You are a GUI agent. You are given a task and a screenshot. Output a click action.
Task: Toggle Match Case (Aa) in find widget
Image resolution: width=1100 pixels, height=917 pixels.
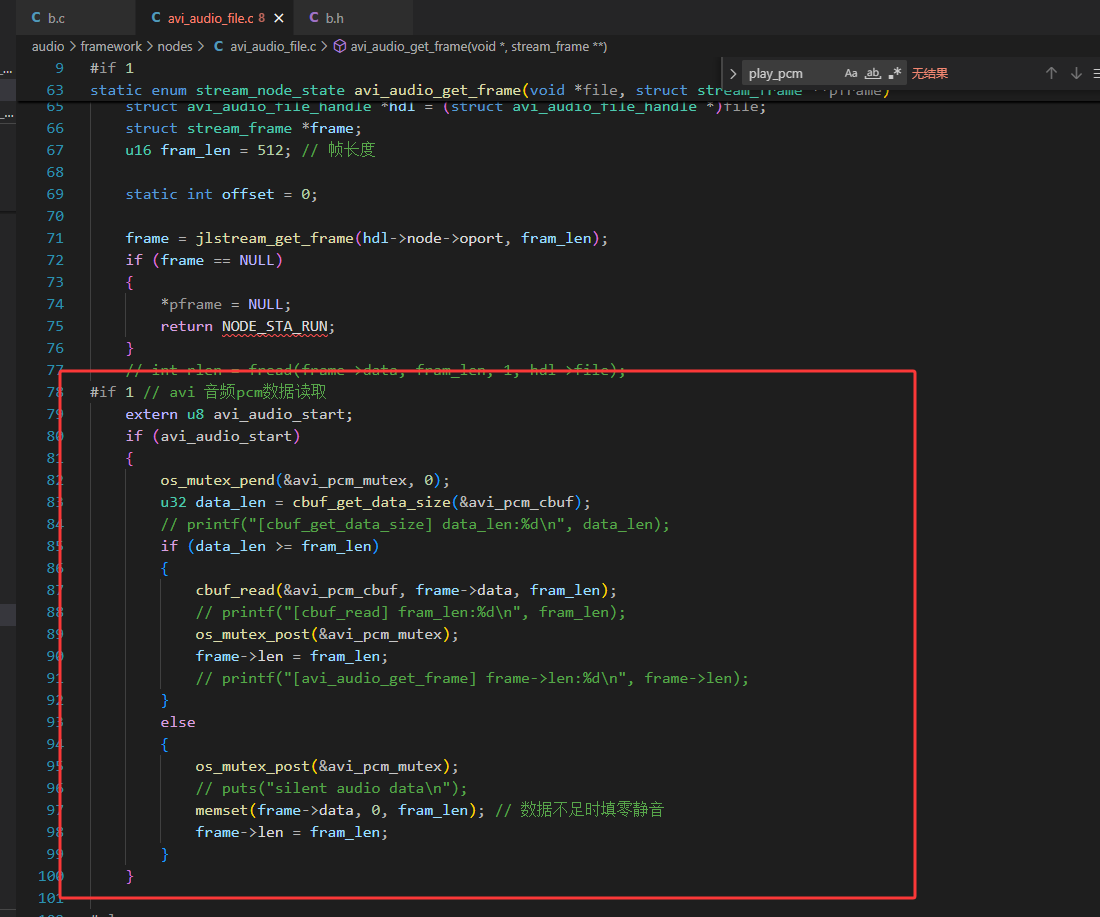851,73
